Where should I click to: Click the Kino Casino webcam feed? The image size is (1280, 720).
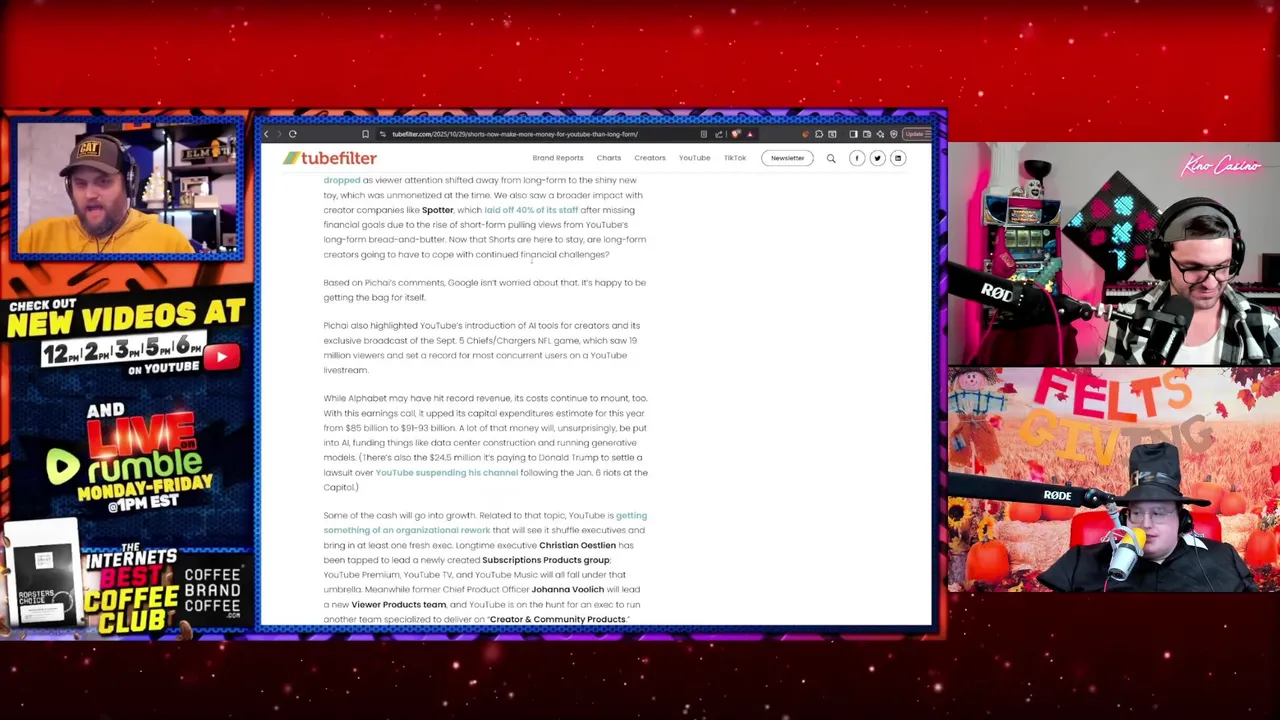[x=1113, y=254]
